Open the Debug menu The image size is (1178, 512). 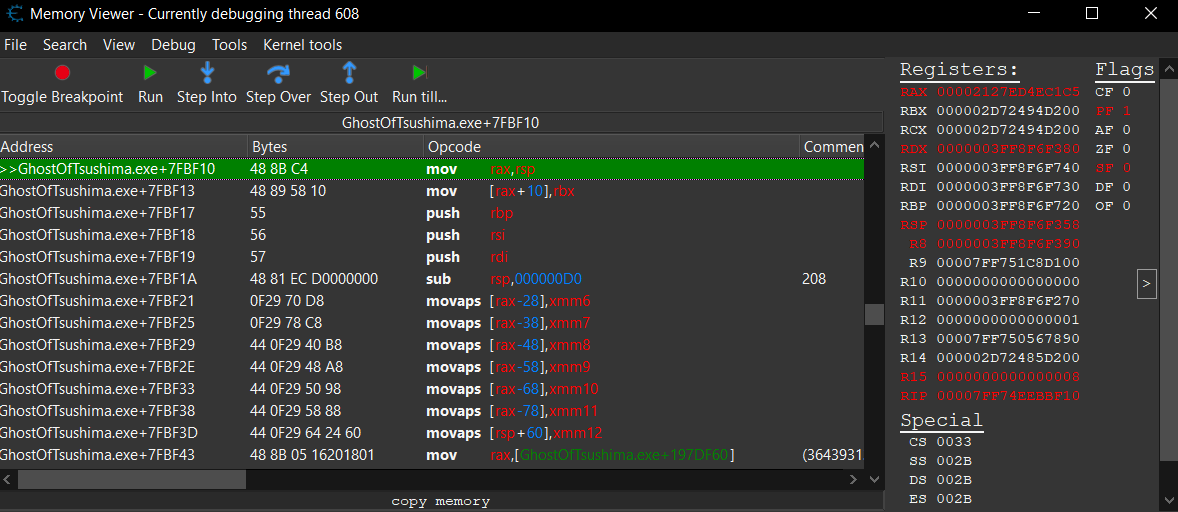coord(173,45)
